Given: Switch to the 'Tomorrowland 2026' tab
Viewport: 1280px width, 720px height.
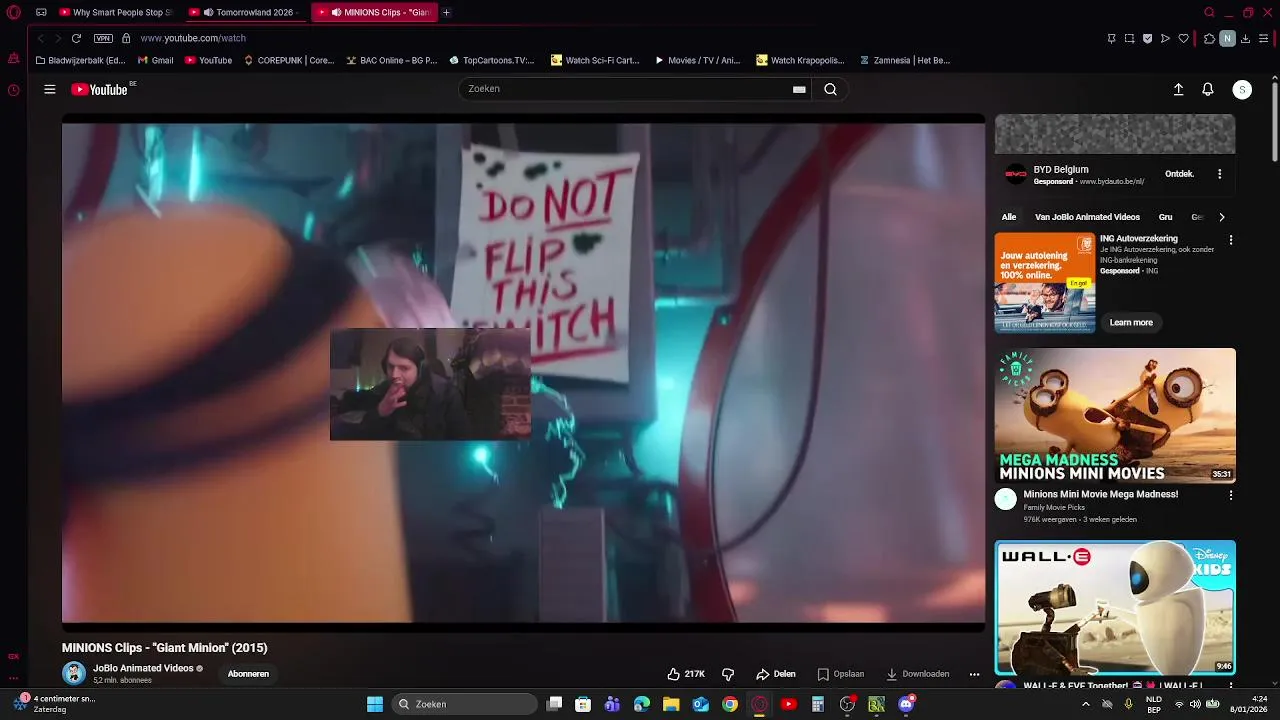Looking at the screenshot, I should [x=245, y=13].
